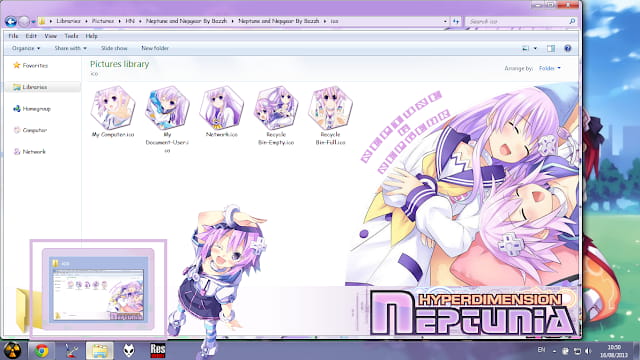This screenshot has height=360, width=640.
Task: Select HN in the address path
Action: click(130, 21)
